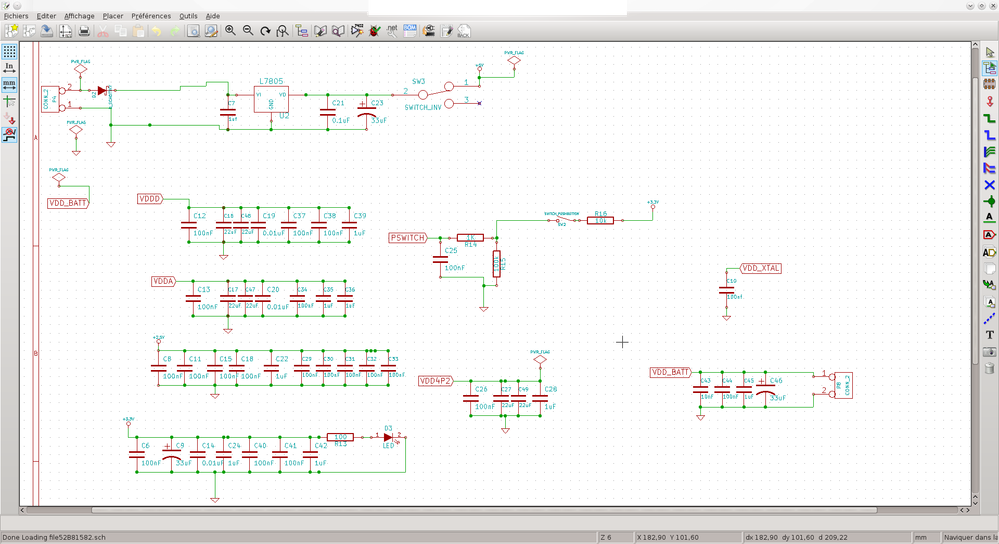Screen dimensions: 999x544
Task: Click the New schematic icon
Action: coord(11,31)
